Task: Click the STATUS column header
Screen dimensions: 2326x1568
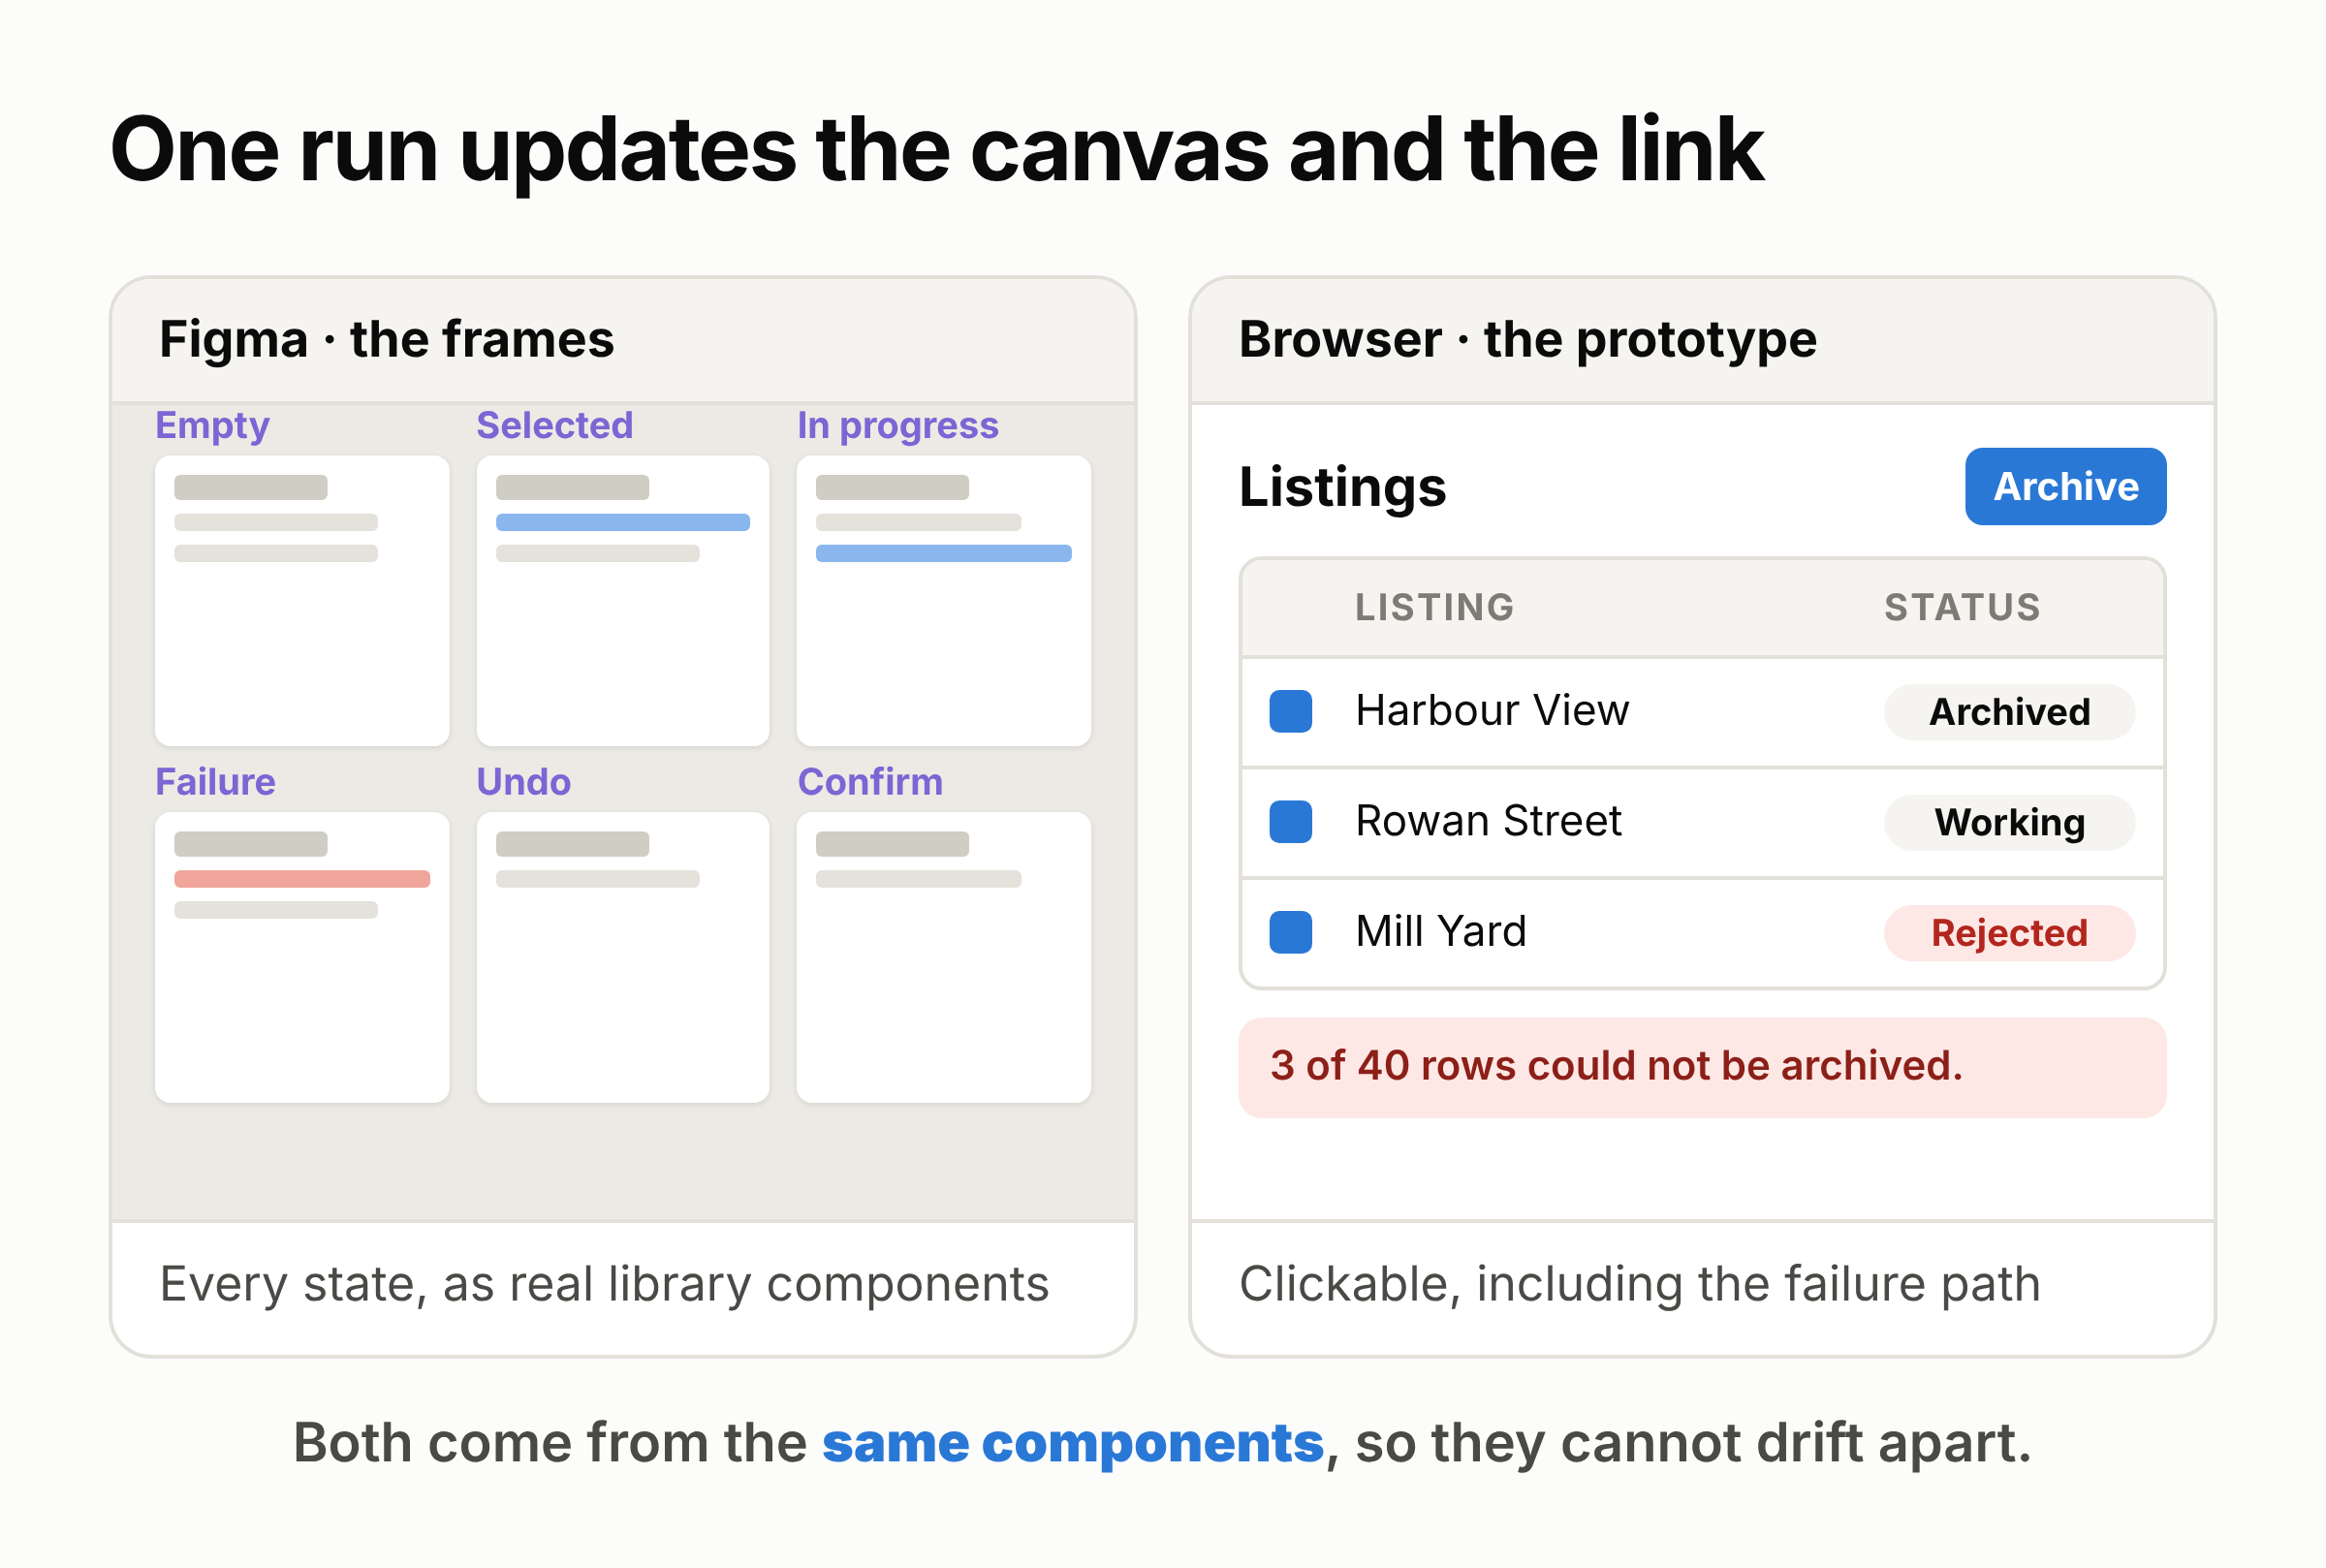Action: point(1962,607)
